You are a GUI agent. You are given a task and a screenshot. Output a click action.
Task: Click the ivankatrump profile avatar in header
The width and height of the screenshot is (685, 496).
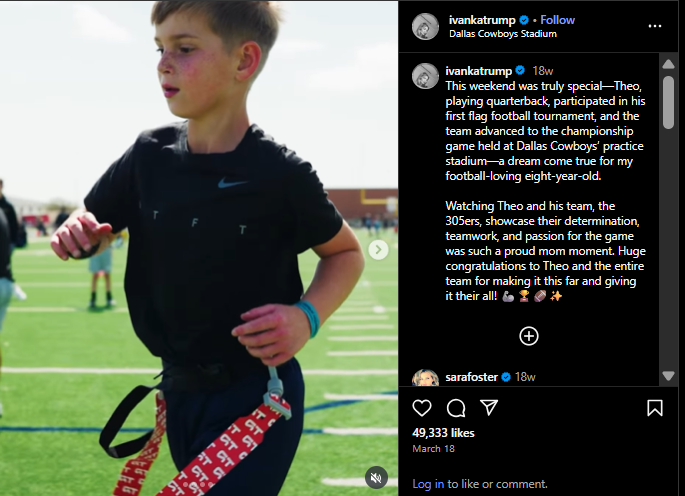[x=425, y=27]
